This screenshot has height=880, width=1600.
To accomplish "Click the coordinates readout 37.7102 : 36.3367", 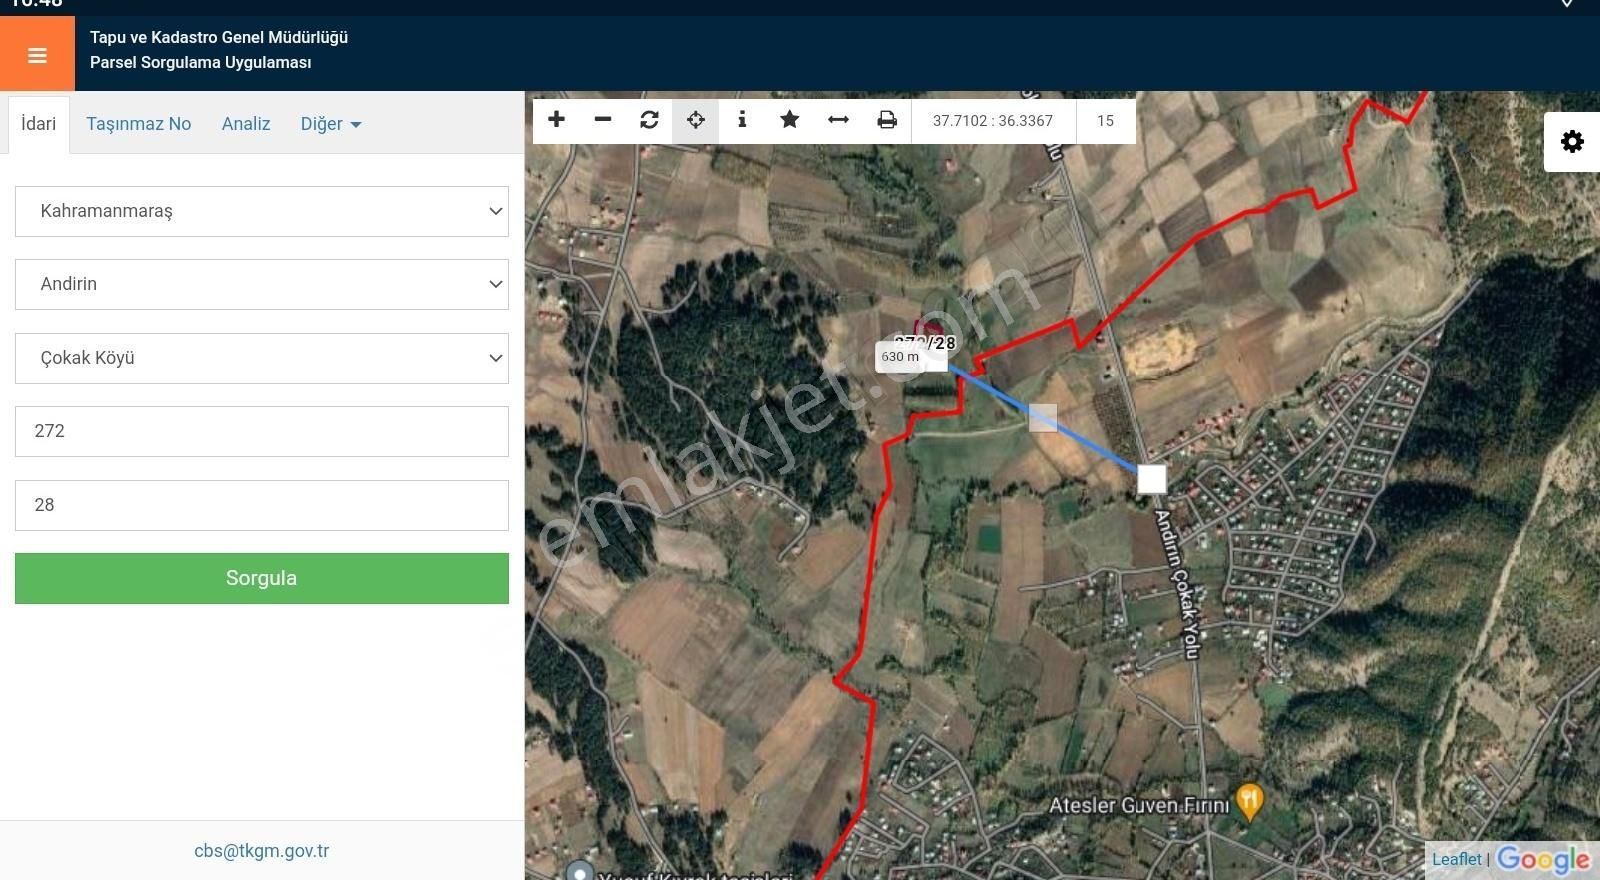I will pyautogui.click(x=993, y=121).
